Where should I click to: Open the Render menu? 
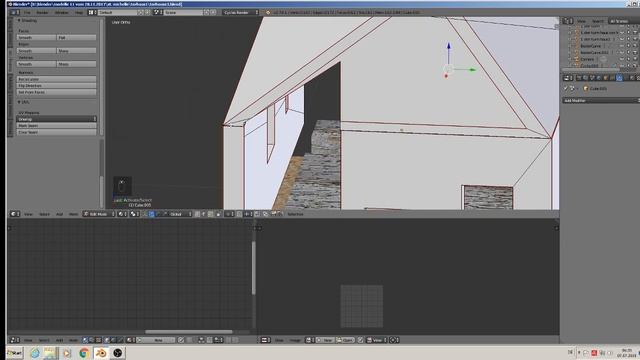(42, 12)
